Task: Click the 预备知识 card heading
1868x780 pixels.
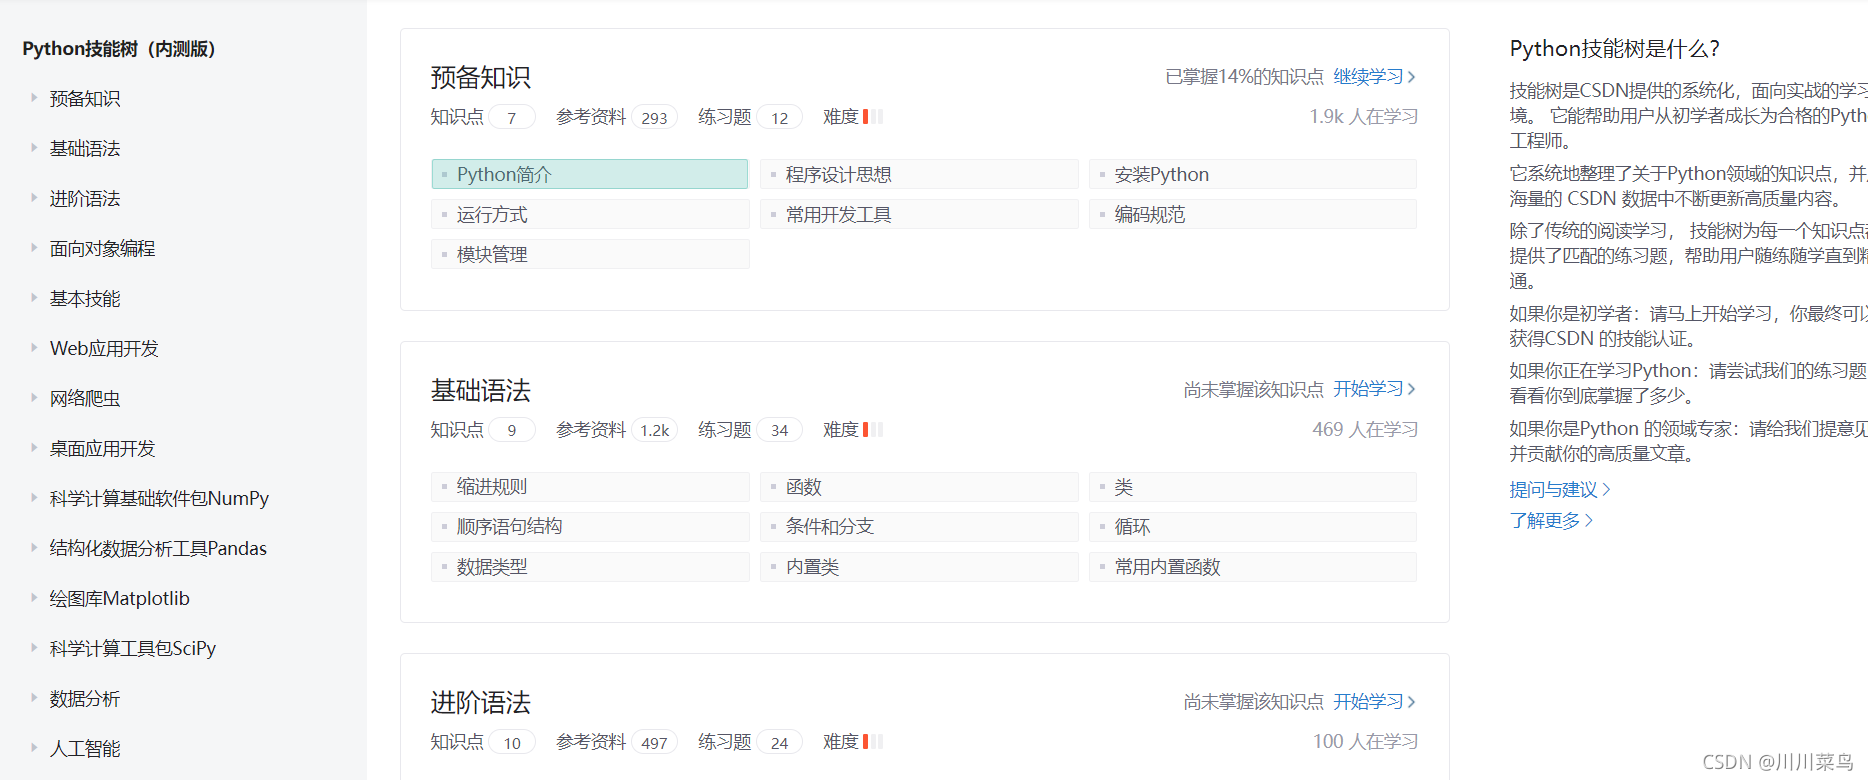Action: (481, 78)
